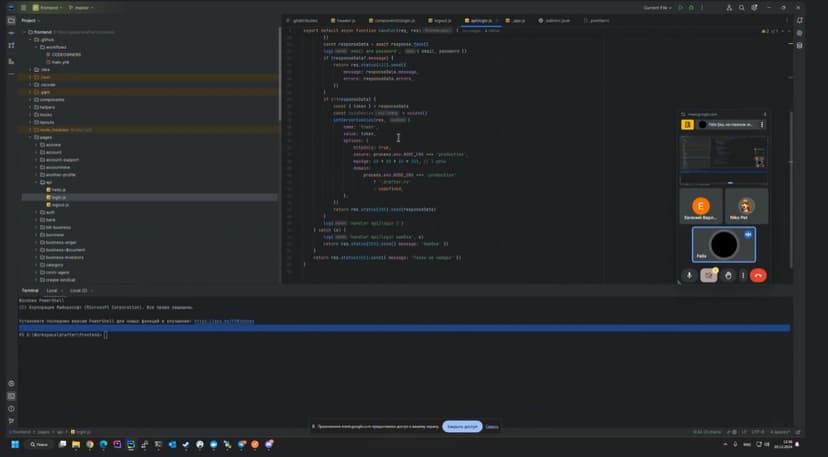The width and height of the screenshot is (828, 457).
Task: Select login.js in the project tree
Action: pos(58,197)
